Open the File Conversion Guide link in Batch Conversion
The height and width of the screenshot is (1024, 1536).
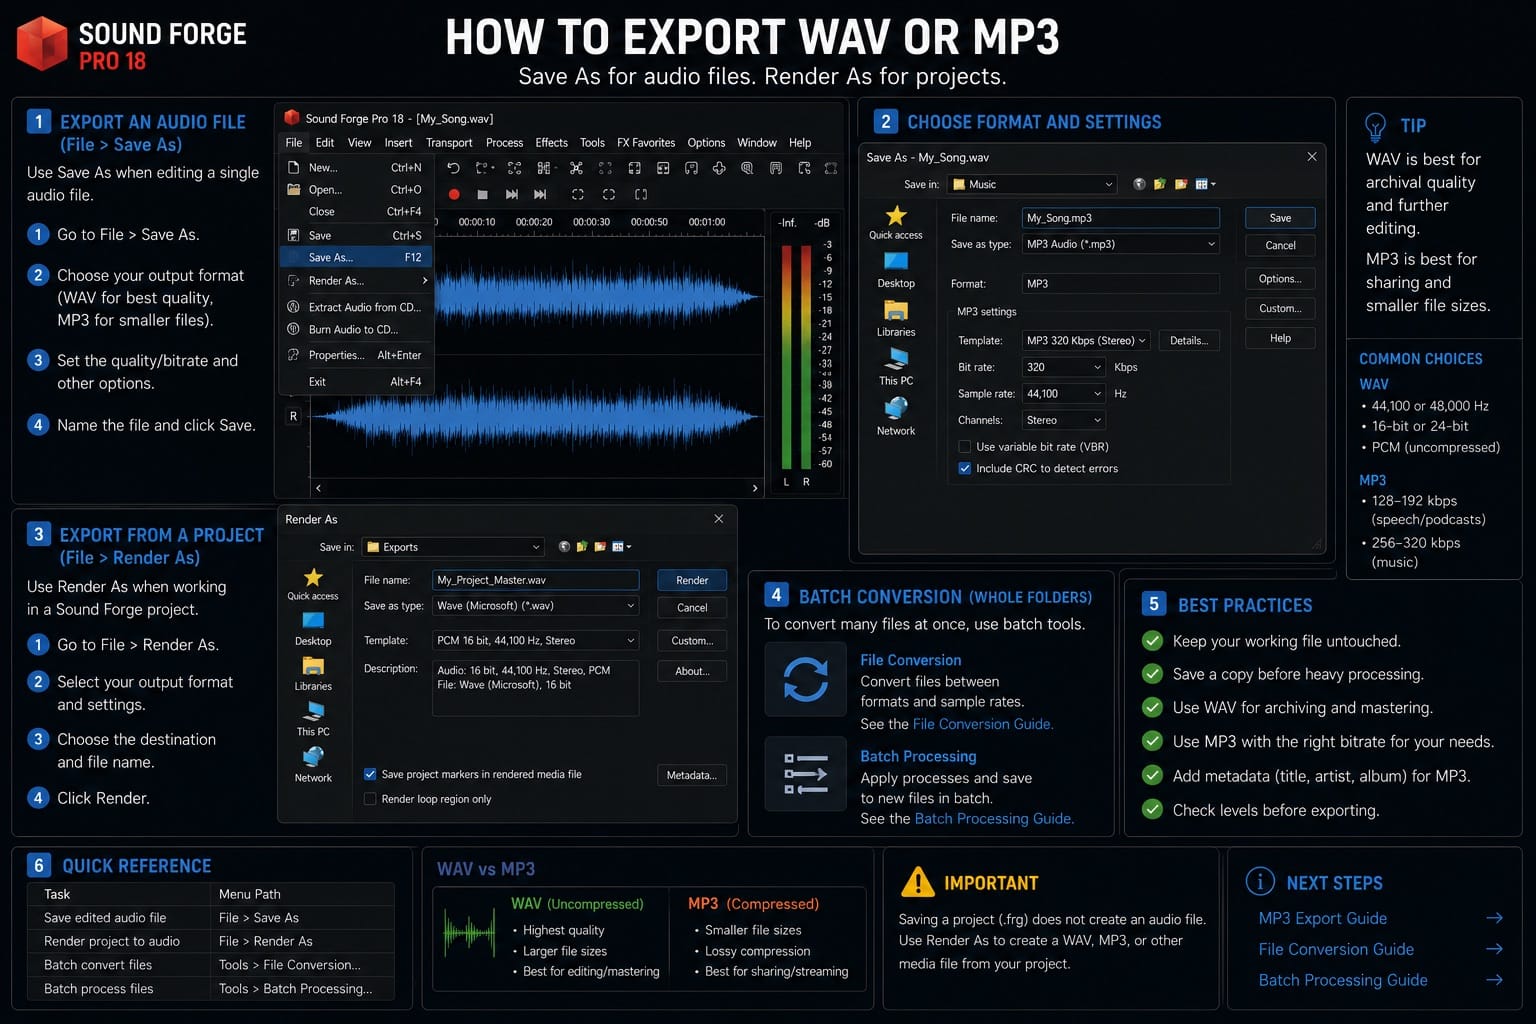pos(981,724)
